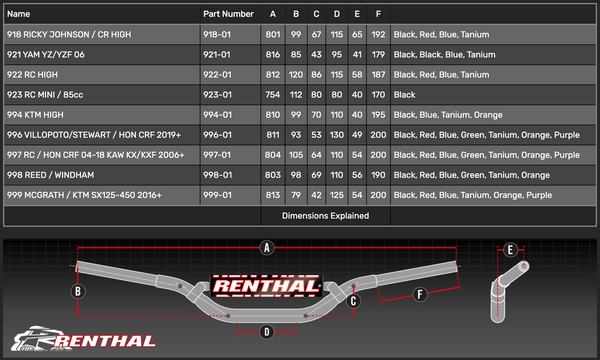Select the 994 KTM HIGH row name
The height and width of the screenshot is (360, 600).
click(35, 115)
